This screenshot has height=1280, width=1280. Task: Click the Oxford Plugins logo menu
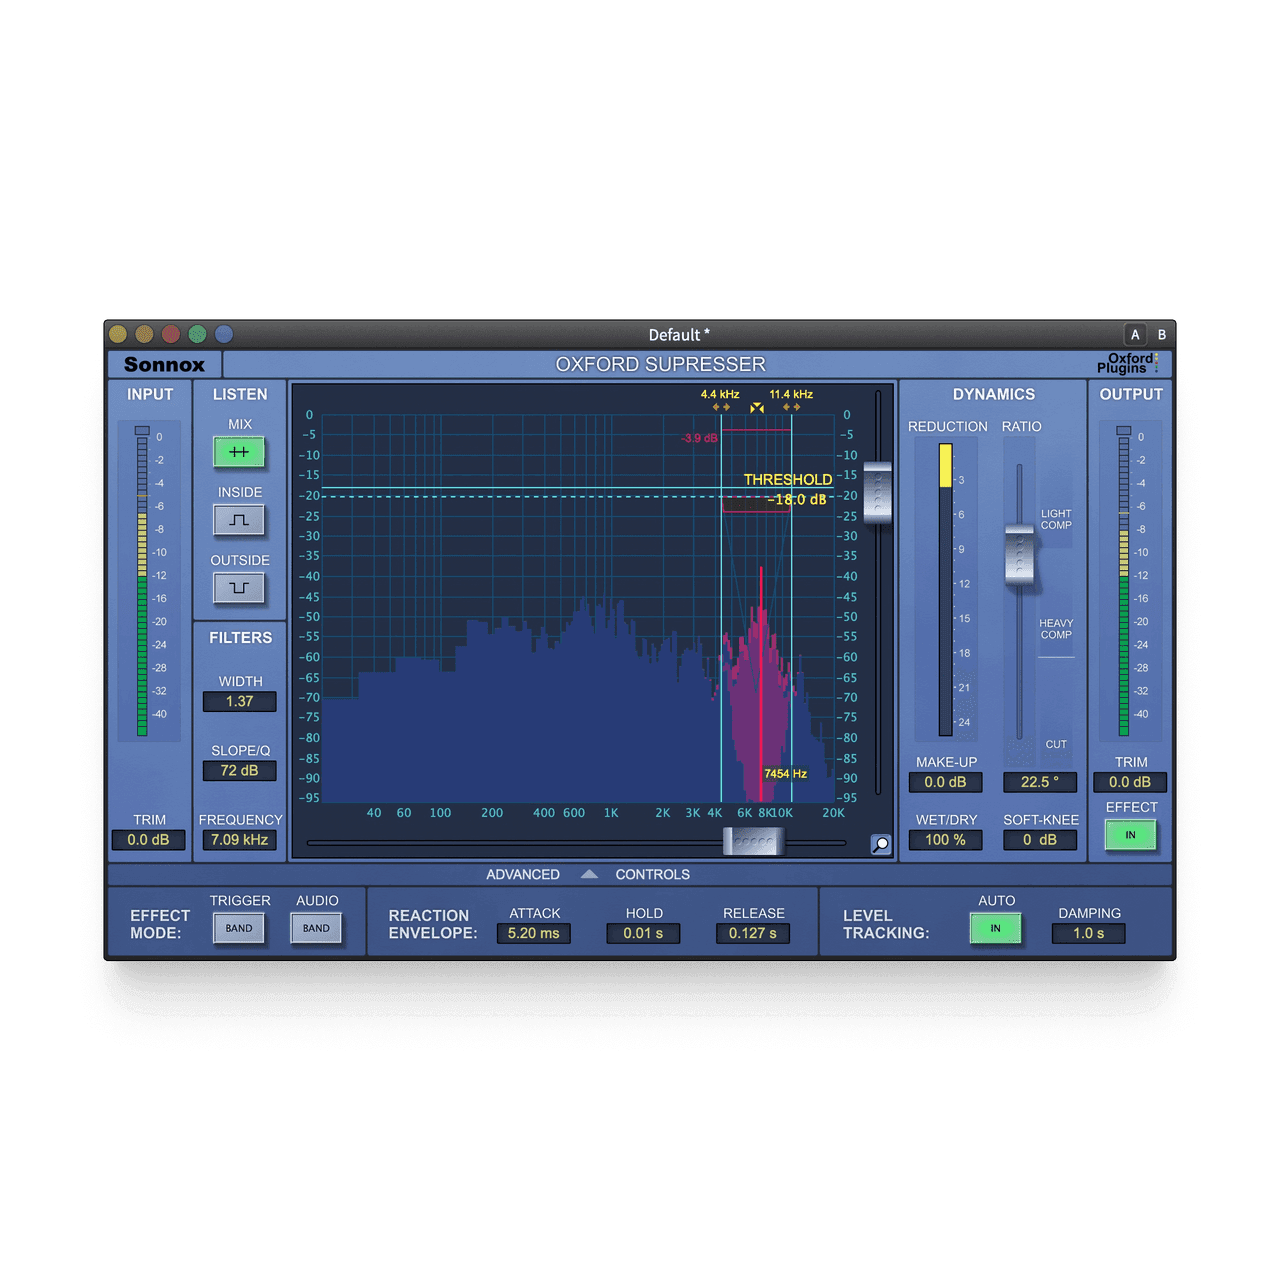pyautogui.click(x=1130, y=363)
